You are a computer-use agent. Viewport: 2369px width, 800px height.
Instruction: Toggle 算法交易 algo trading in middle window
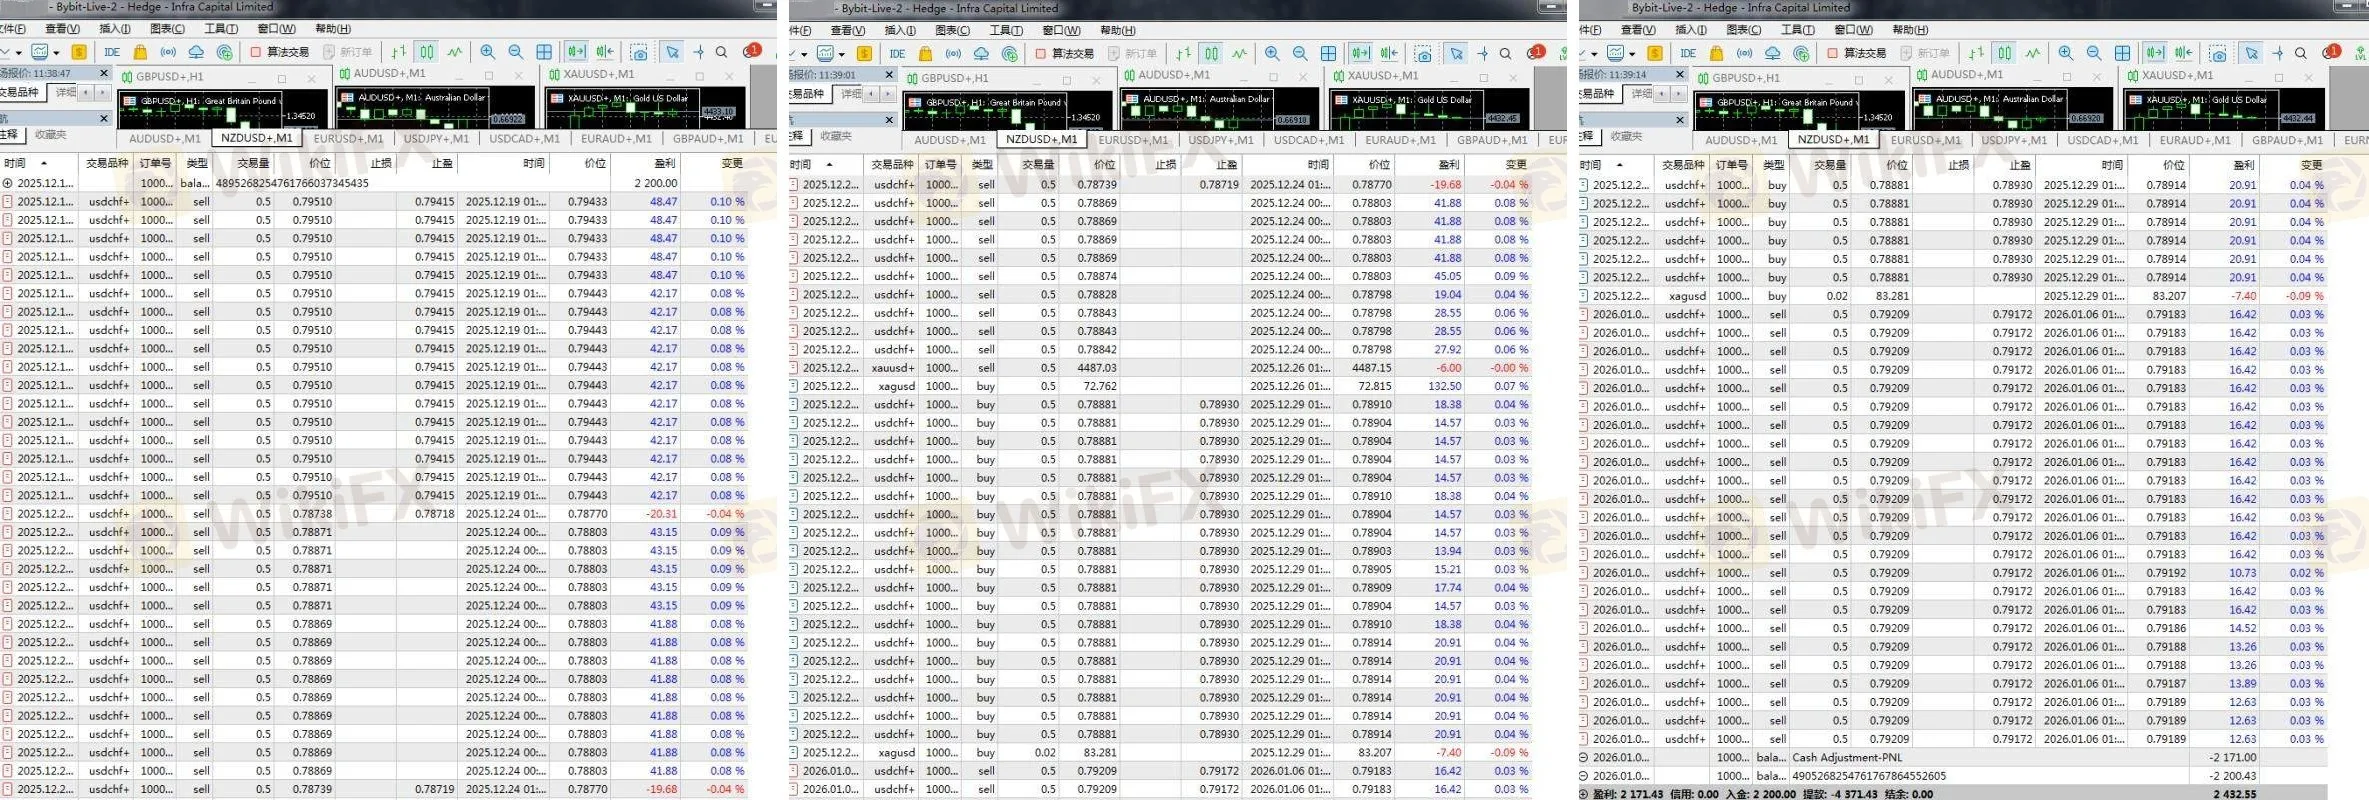[1065, 53]
